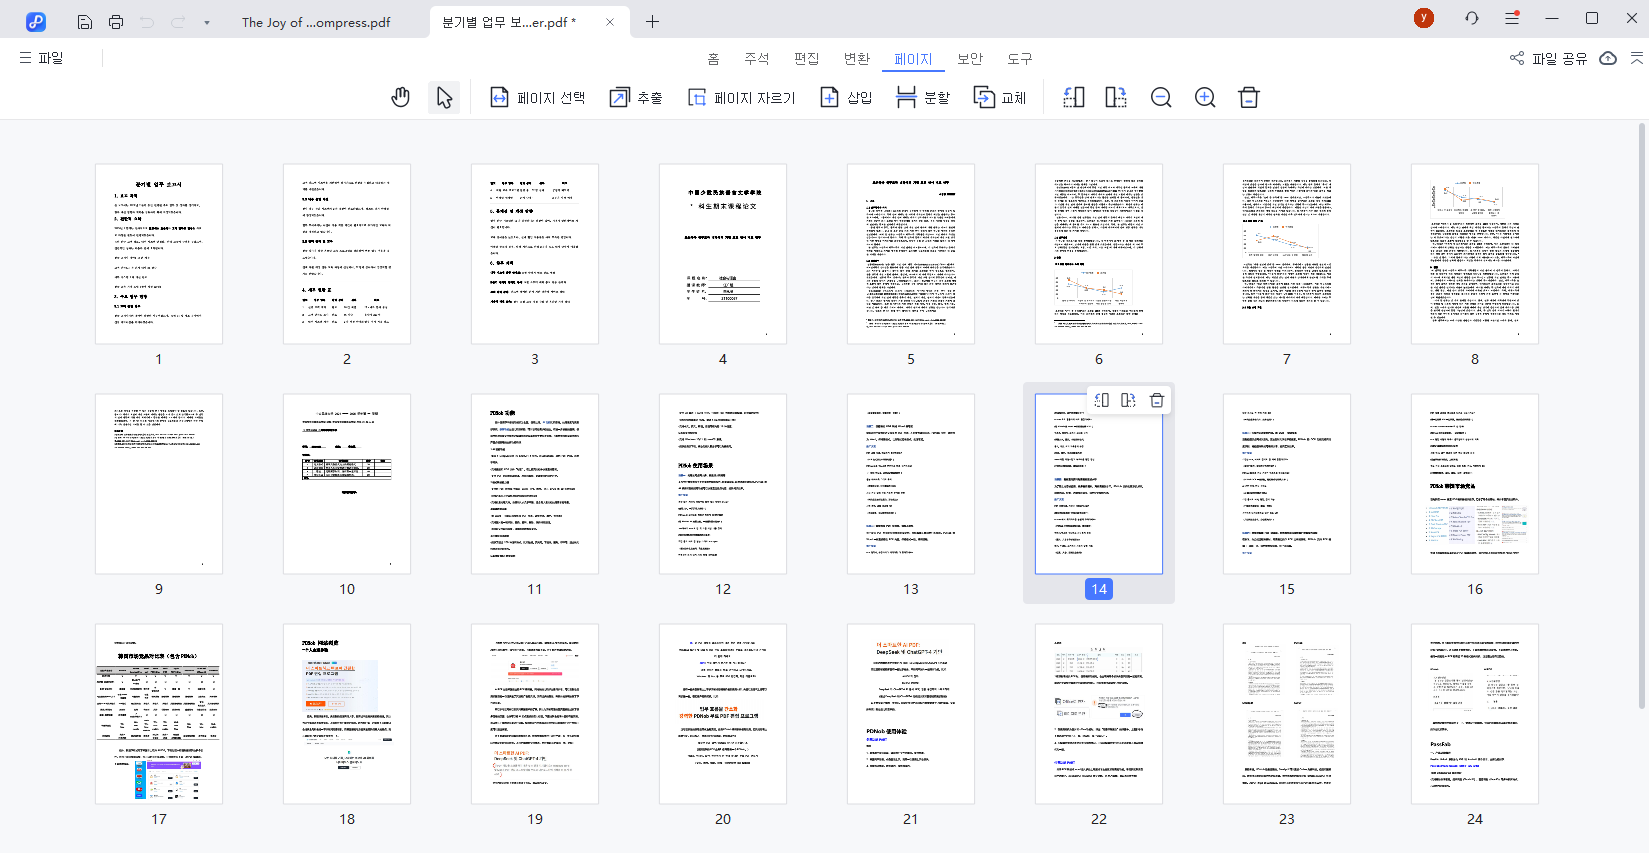This screenshot has height=853, width=1649.
Task: Click the 추출 extract button
Action: click(636, 97)
